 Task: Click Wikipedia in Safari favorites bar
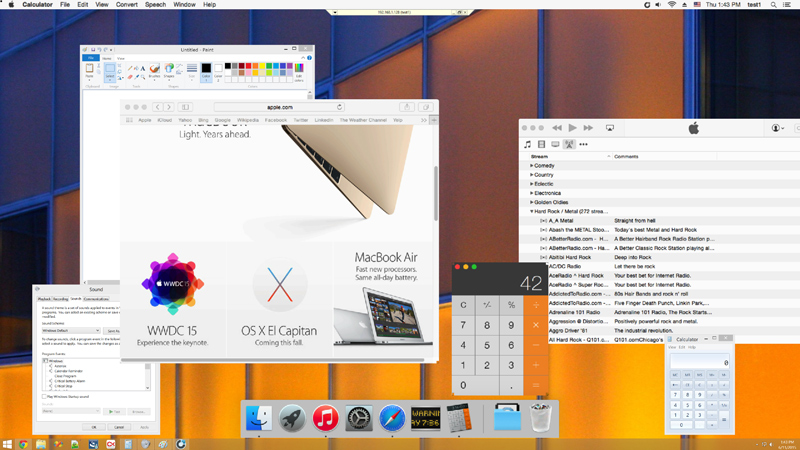coord(247,120)
